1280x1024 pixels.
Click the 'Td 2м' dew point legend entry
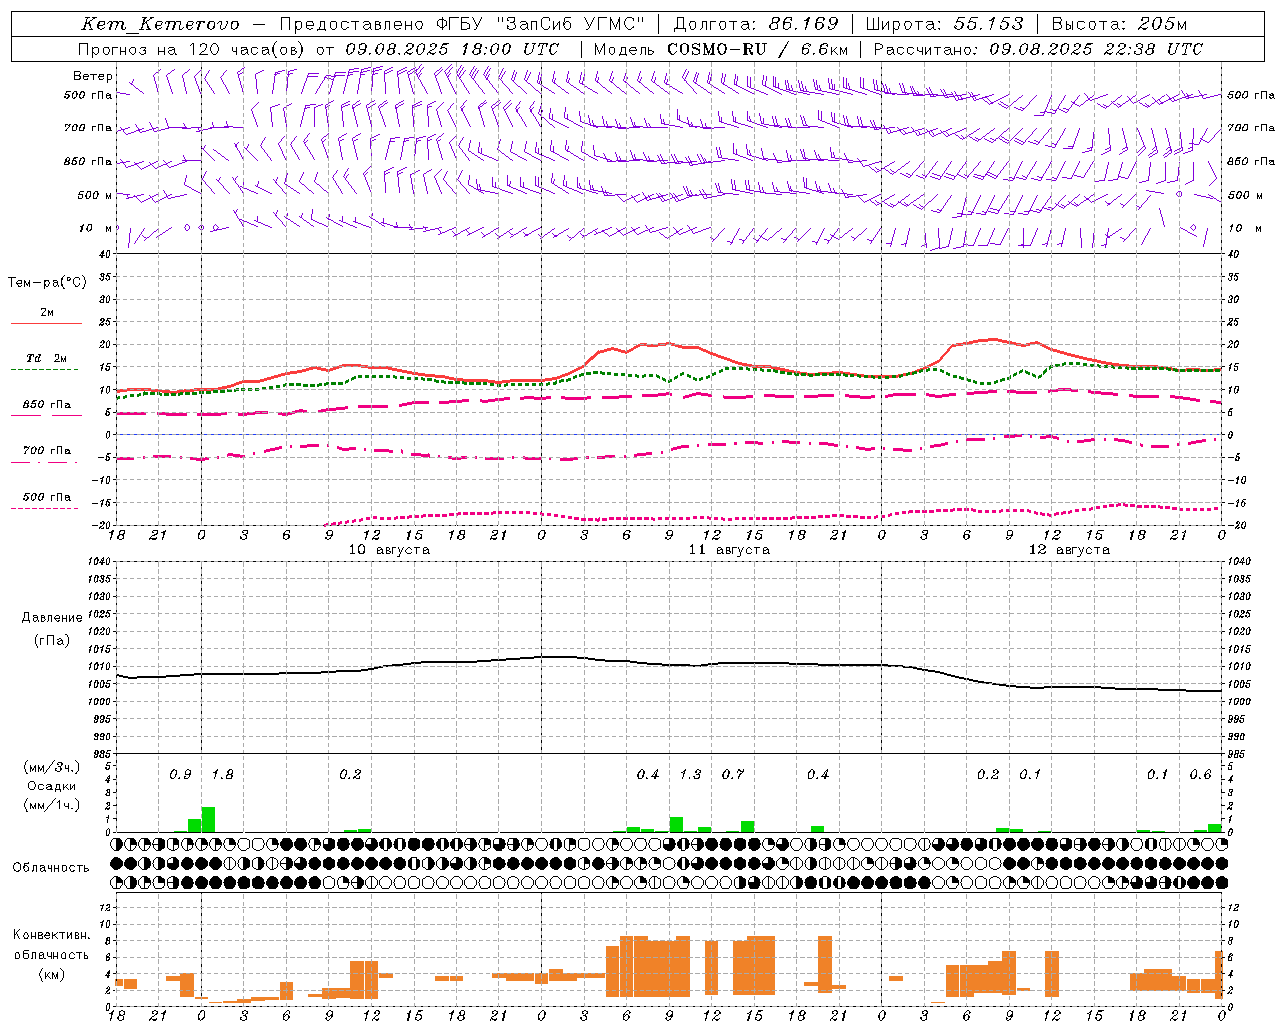[46, 358]
